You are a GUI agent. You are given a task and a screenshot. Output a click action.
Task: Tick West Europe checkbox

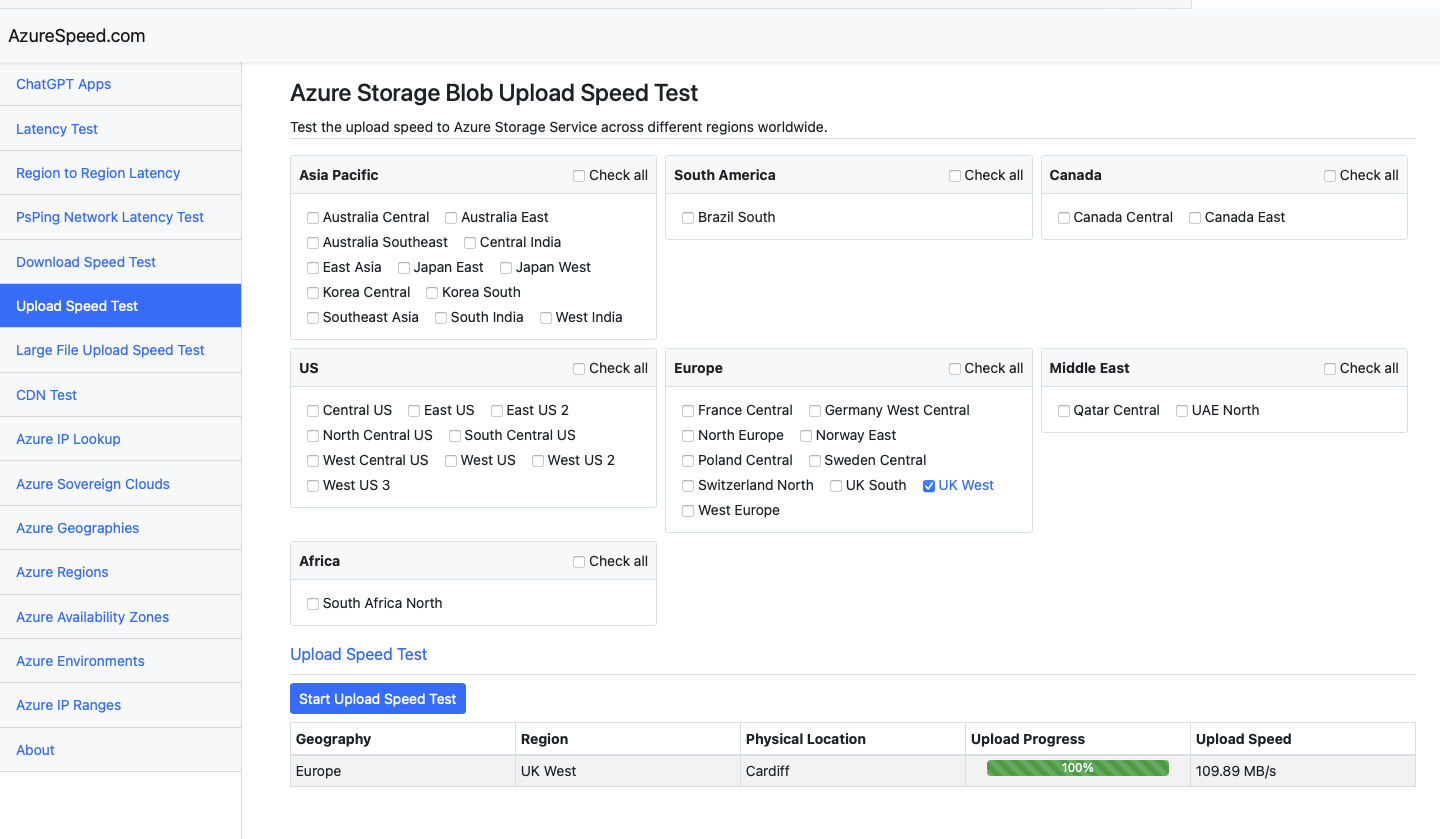(x=688, y=511)
